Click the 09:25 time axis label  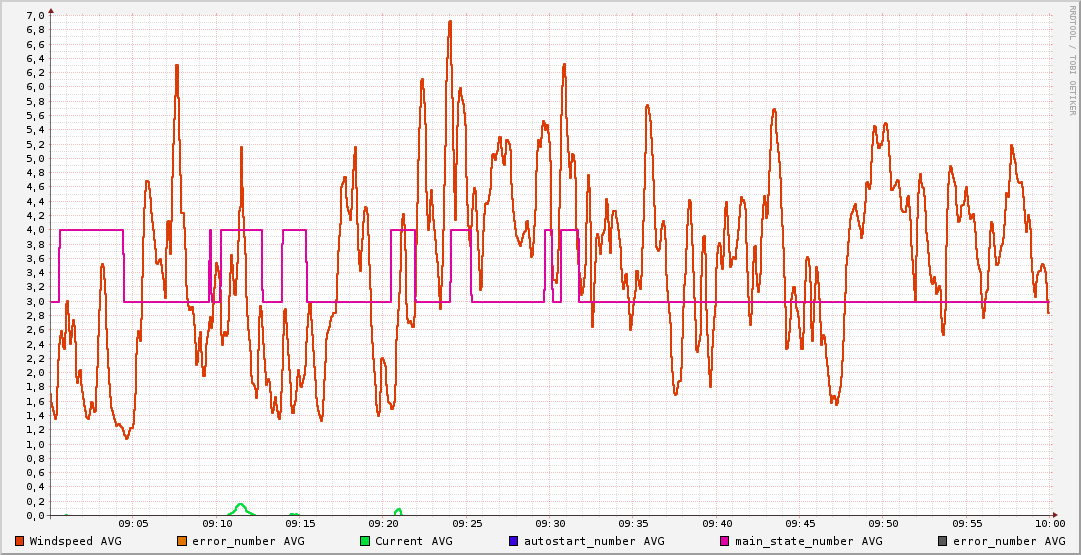[467, 524]
